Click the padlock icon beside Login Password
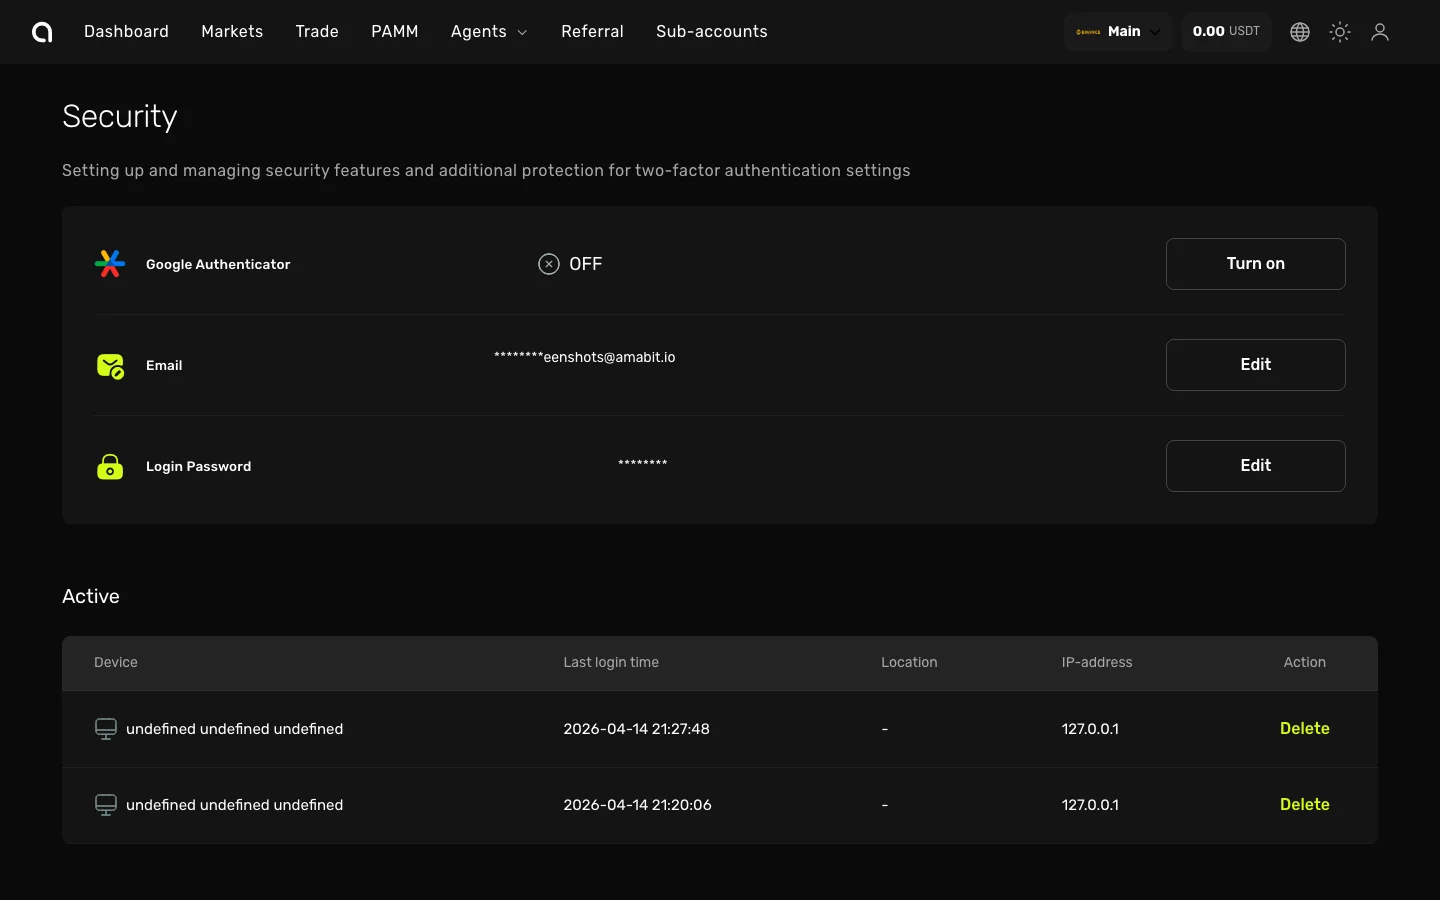The image size is (1440, 900). tap(110, 466)
